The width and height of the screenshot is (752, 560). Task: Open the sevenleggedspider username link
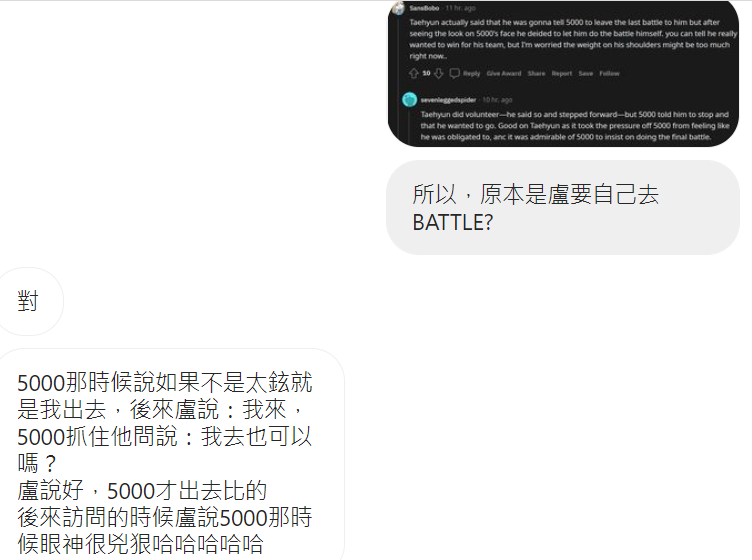(448, 100)
